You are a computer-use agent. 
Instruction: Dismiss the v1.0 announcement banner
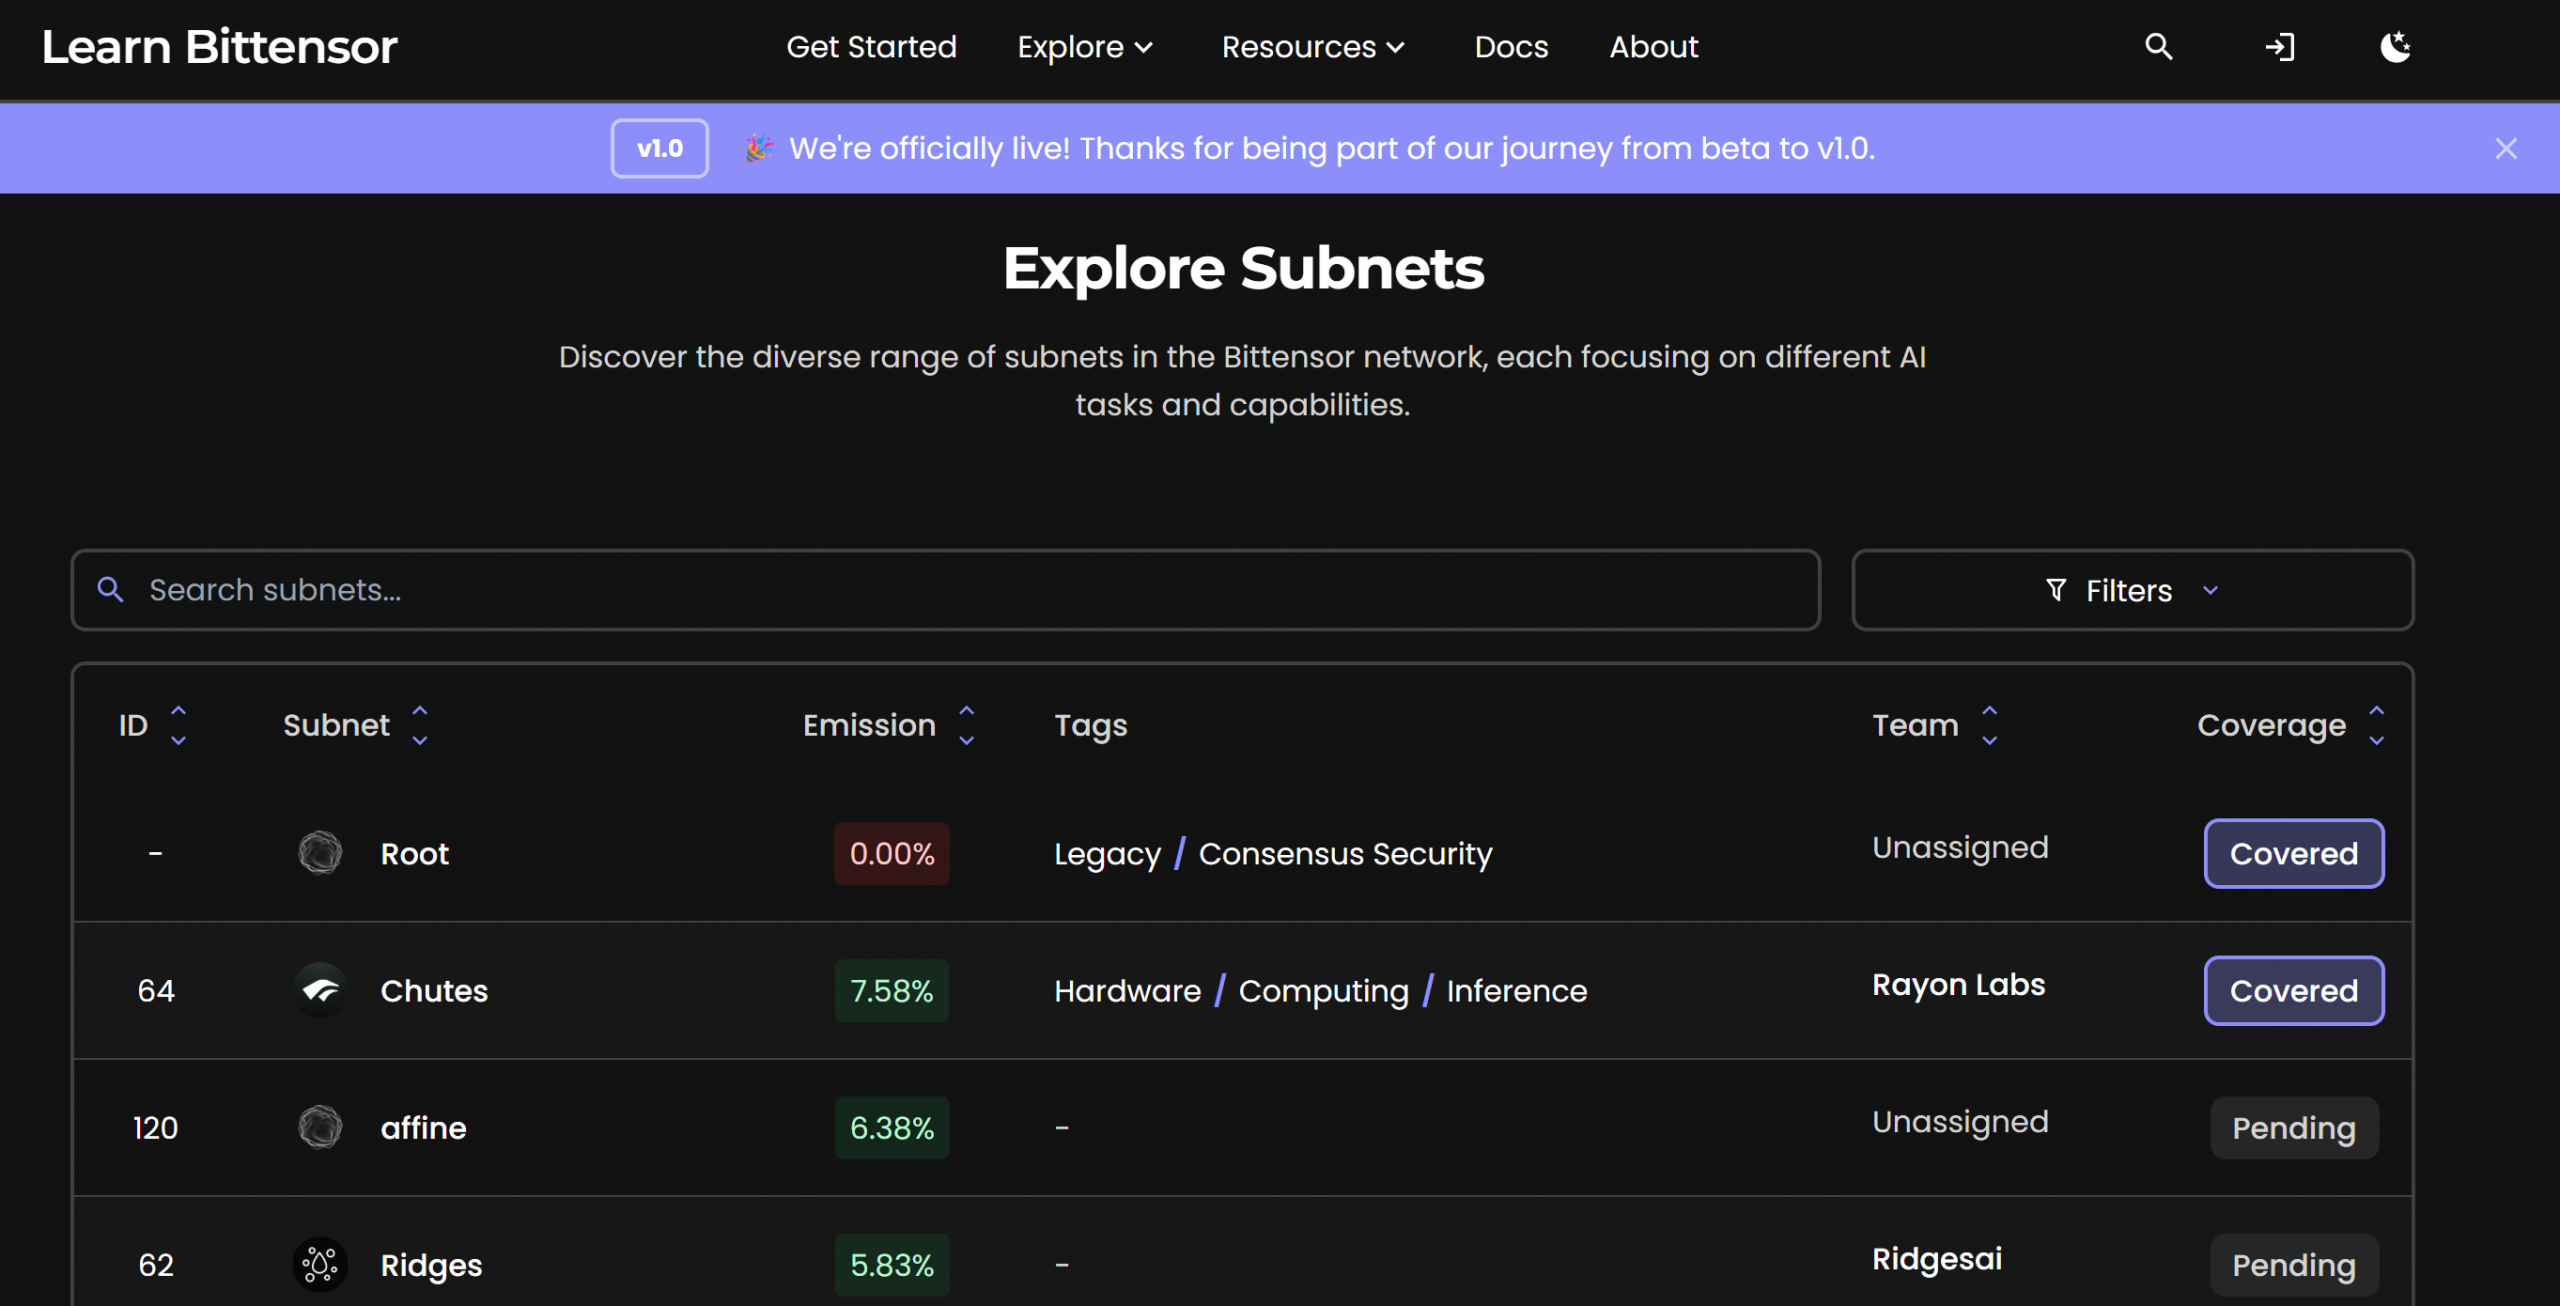[2505, 149]
